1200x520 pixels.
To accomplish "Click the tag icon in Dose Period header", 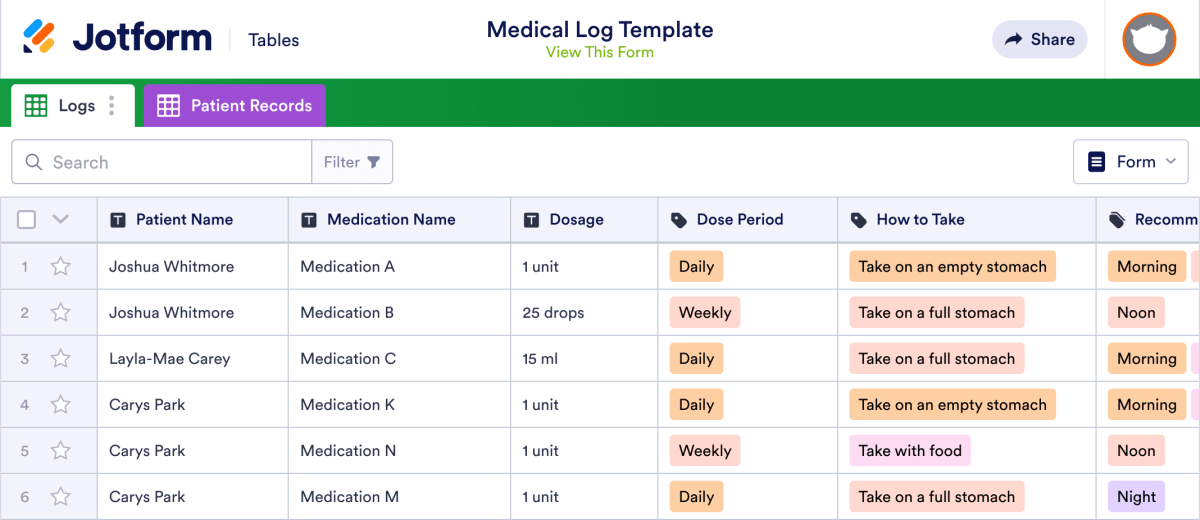I will click(679, 220).
